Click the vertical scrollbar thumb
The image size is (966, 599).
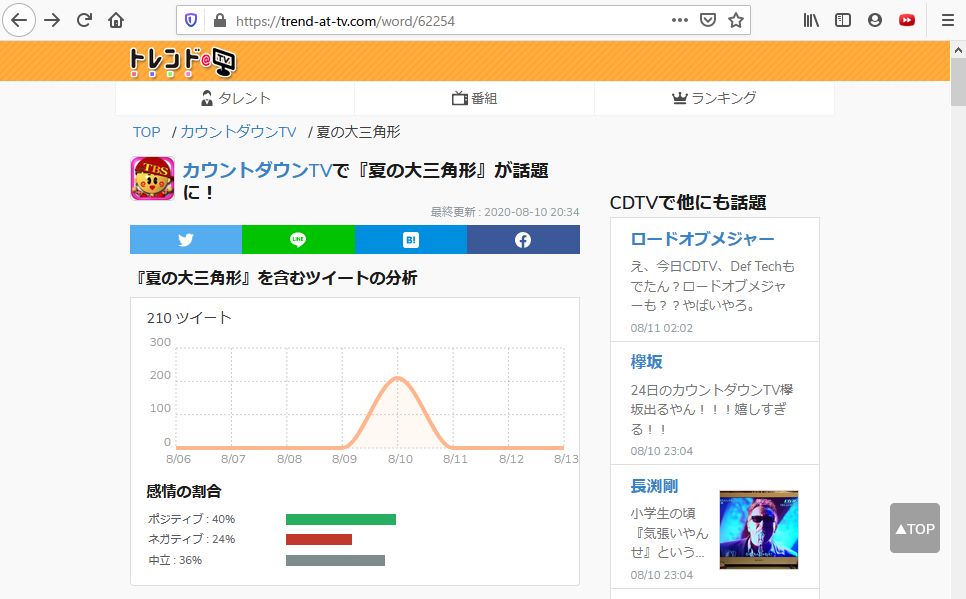[958, 83]
